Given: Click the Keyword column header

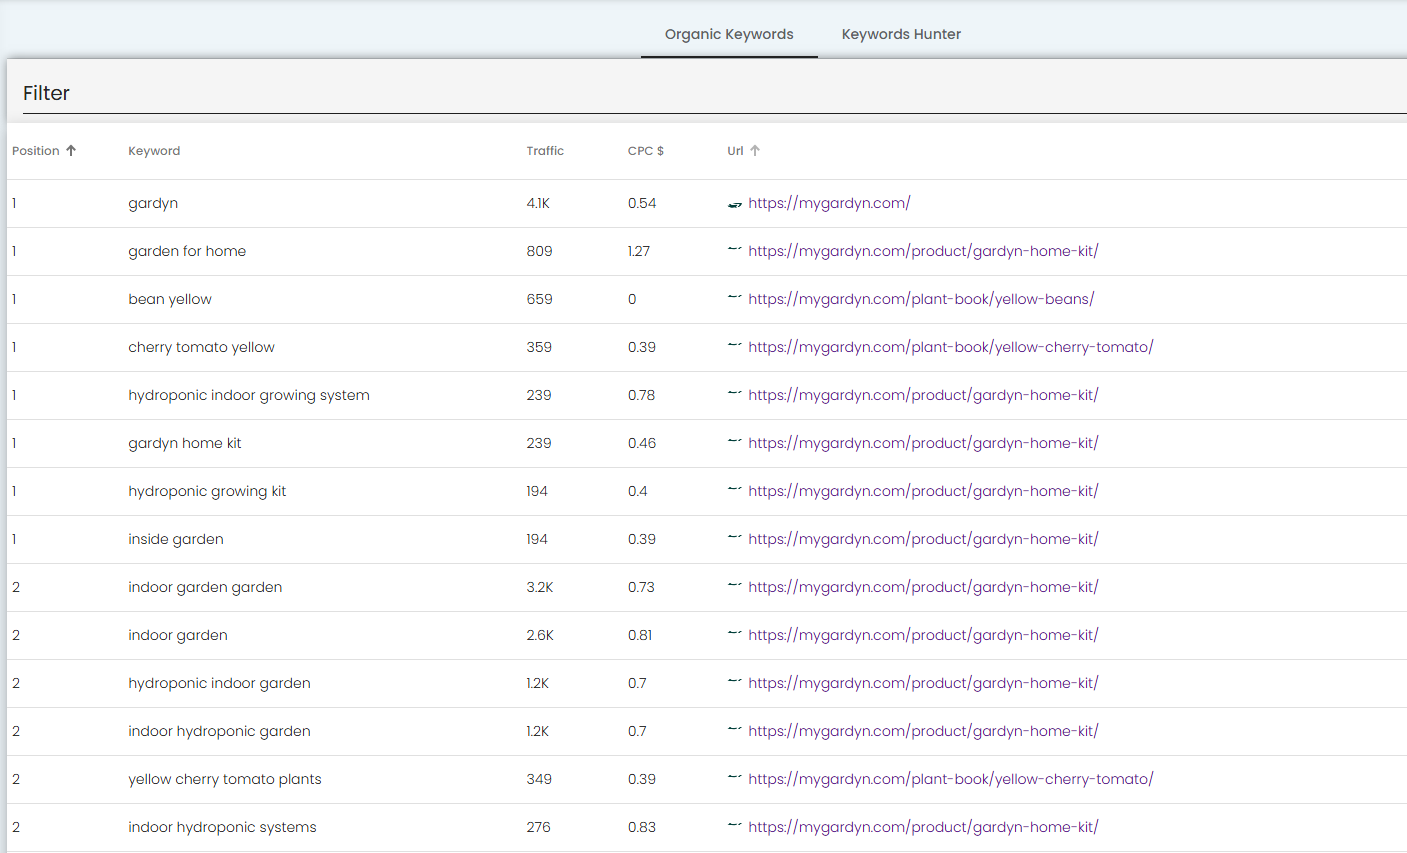Looking at the screenshot, I should 154,150.
